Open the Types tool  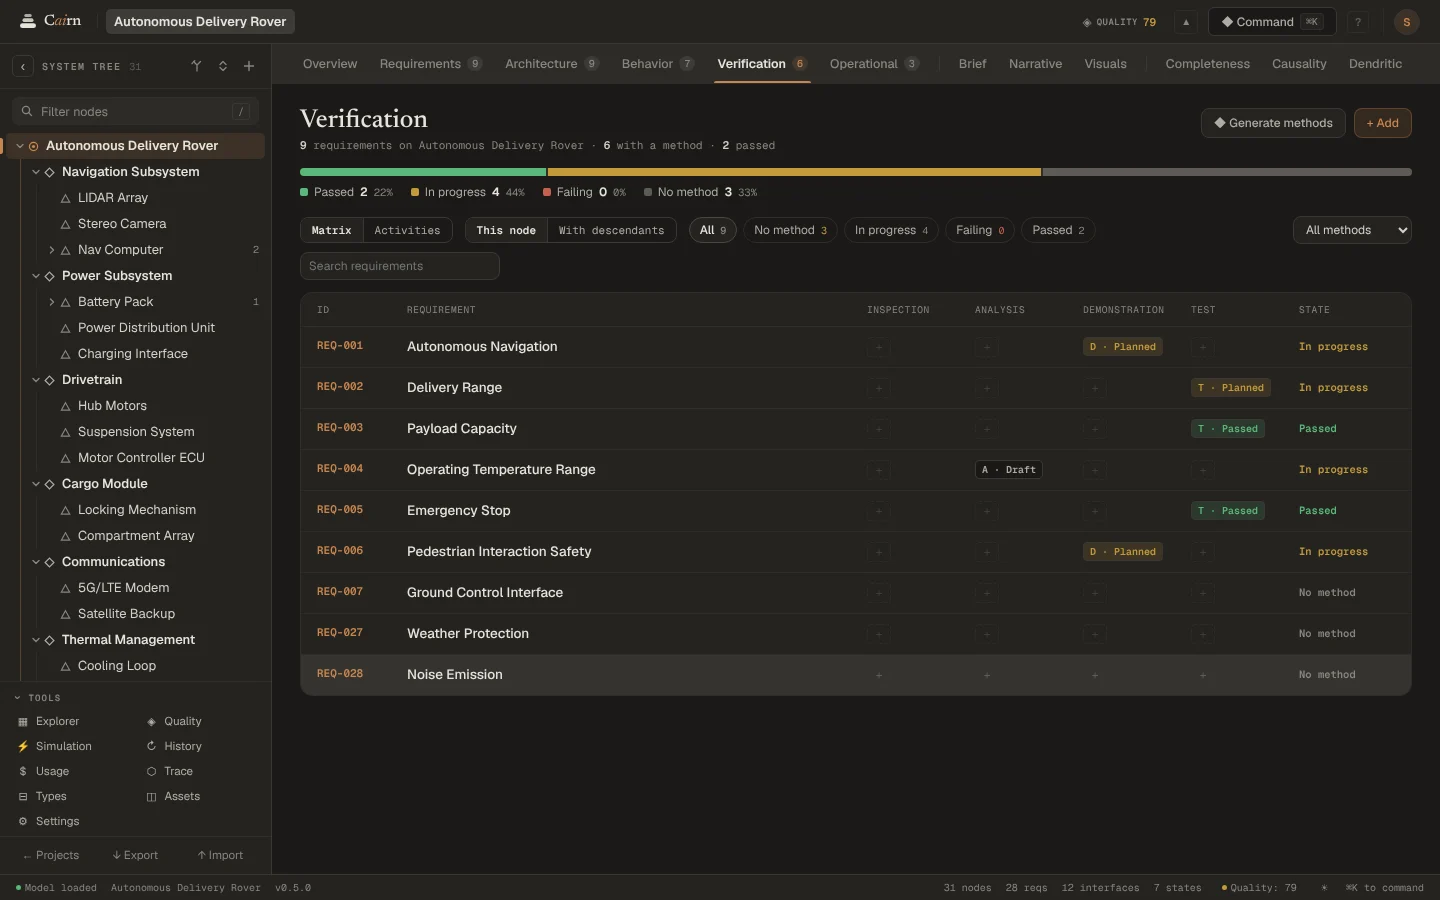[x=42, y=796]
